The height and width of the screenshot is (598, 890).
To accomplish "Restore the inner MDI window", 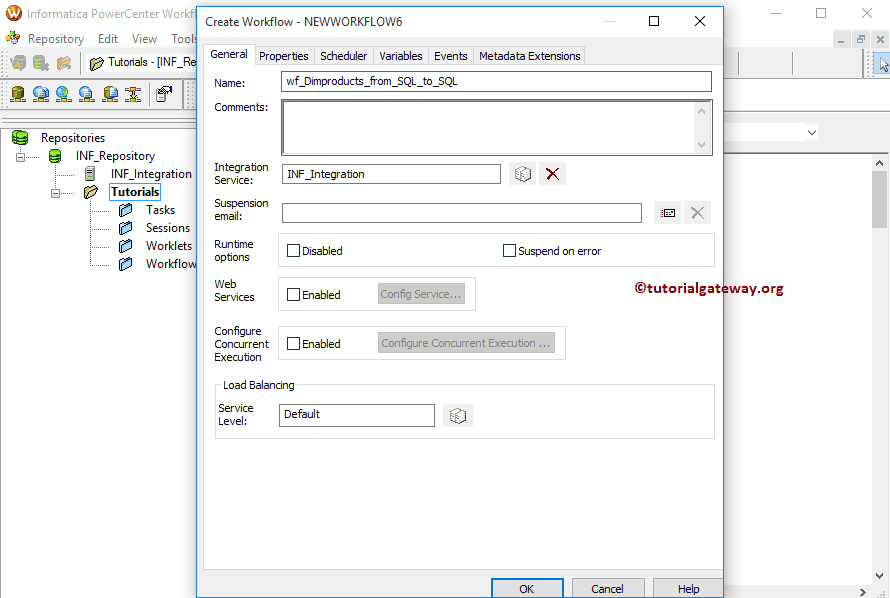I will tap(860, 39).
